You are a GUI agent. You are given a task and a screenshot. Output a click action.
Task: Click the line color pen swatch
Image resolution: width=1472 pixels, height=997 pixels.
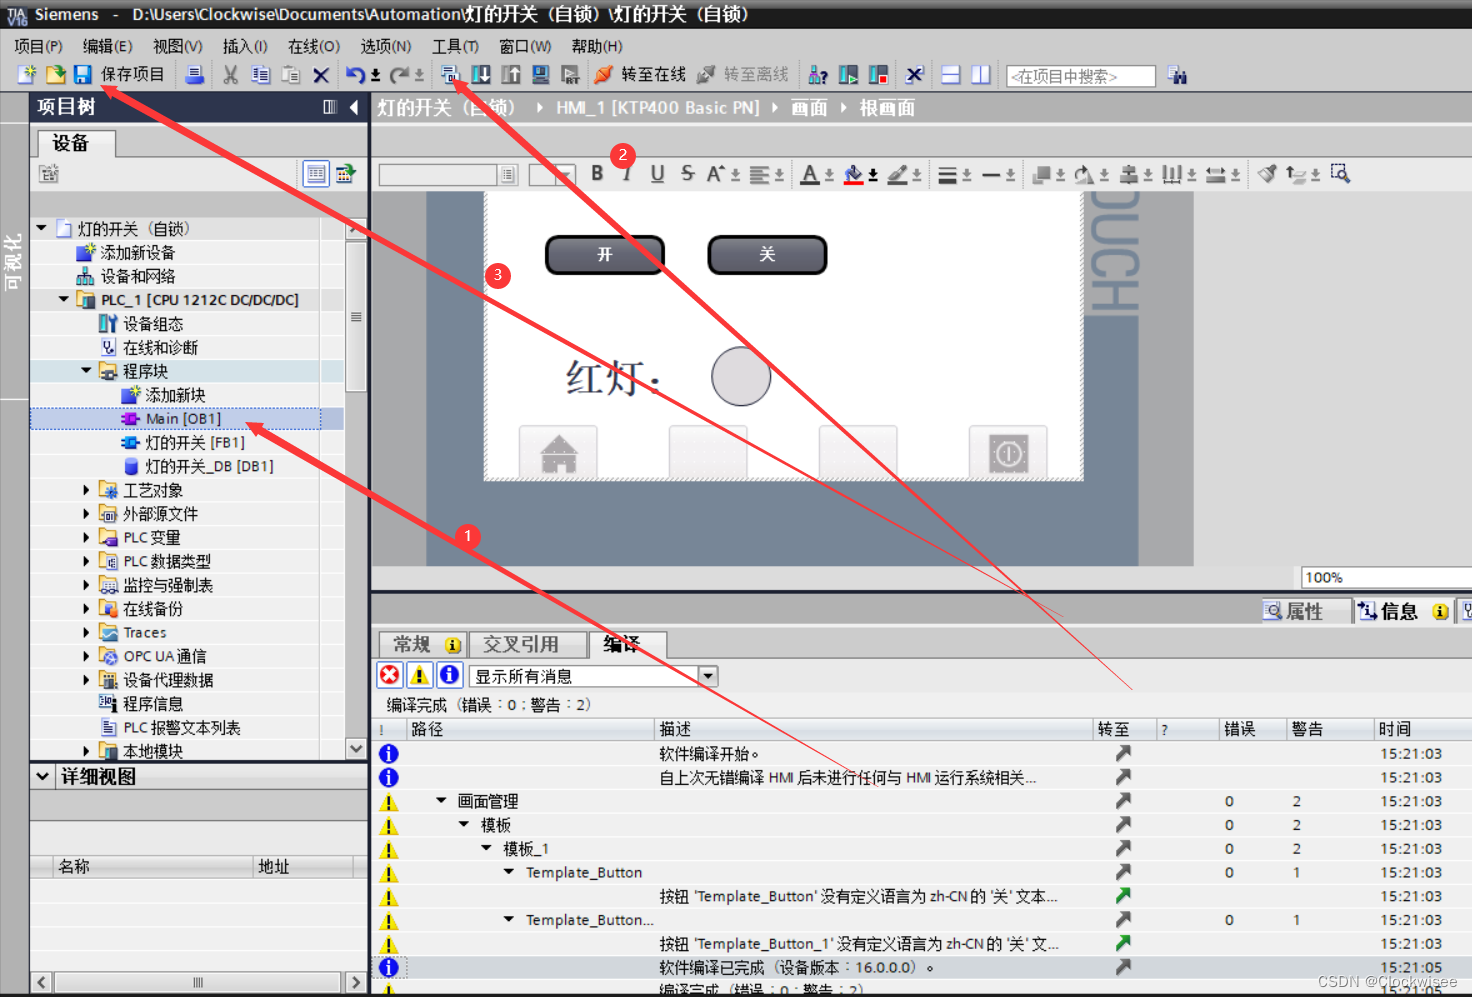pyautogui.click(x=897, y=174)
